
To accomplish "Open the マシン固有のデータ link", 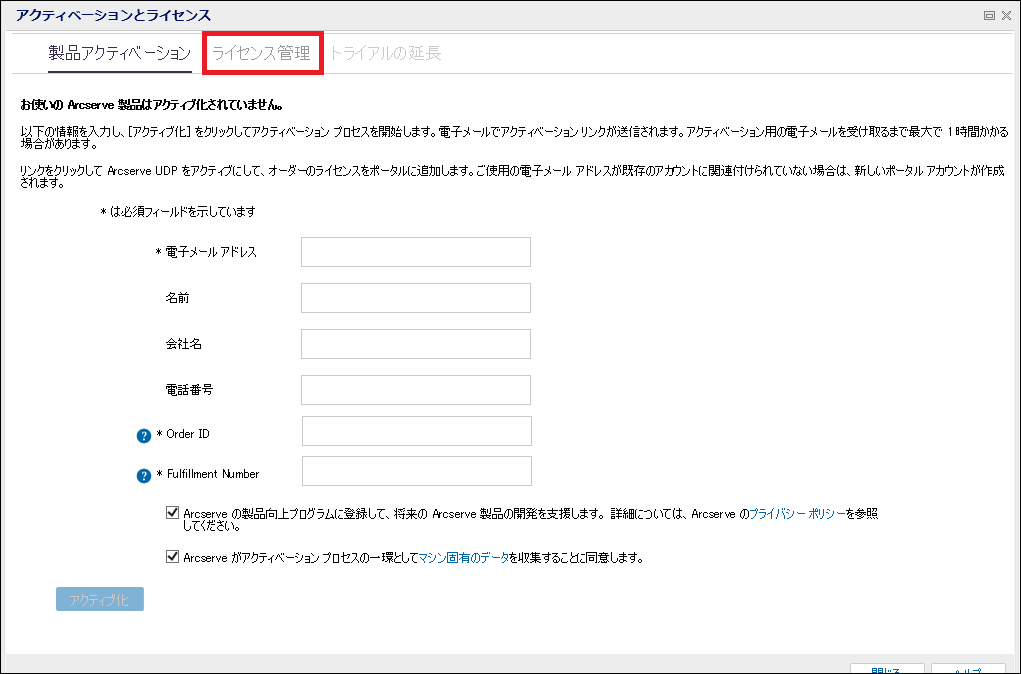I will pos(464,558).
